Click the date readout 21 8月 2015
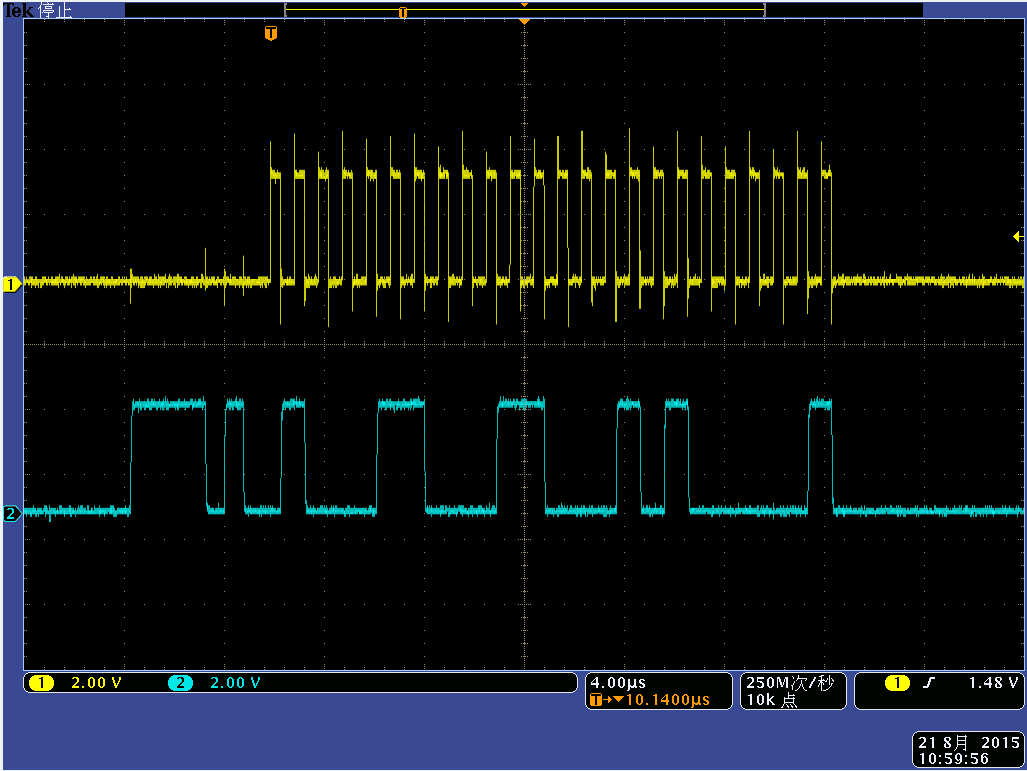The image size is (1027, 771). 969,742
